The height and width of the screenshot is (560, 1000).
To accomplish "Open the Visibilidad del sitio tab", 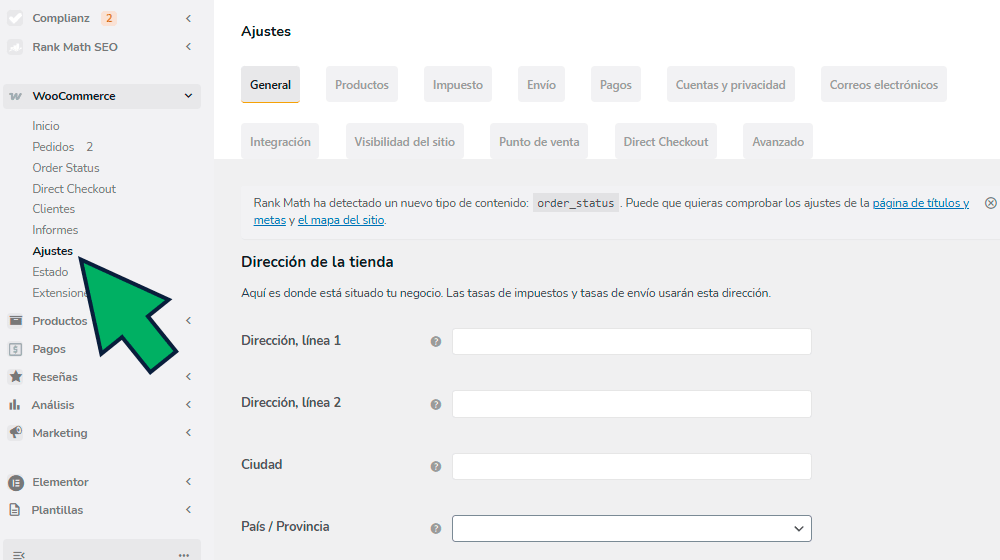I will pyautogui.click(x=404, y=141).
